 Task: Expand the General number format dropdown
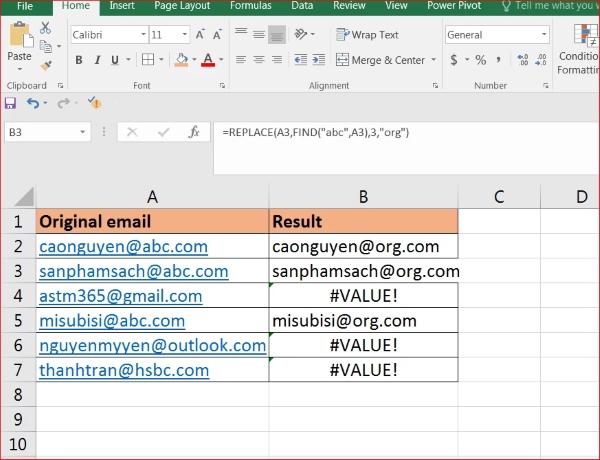tap(543, 35)
